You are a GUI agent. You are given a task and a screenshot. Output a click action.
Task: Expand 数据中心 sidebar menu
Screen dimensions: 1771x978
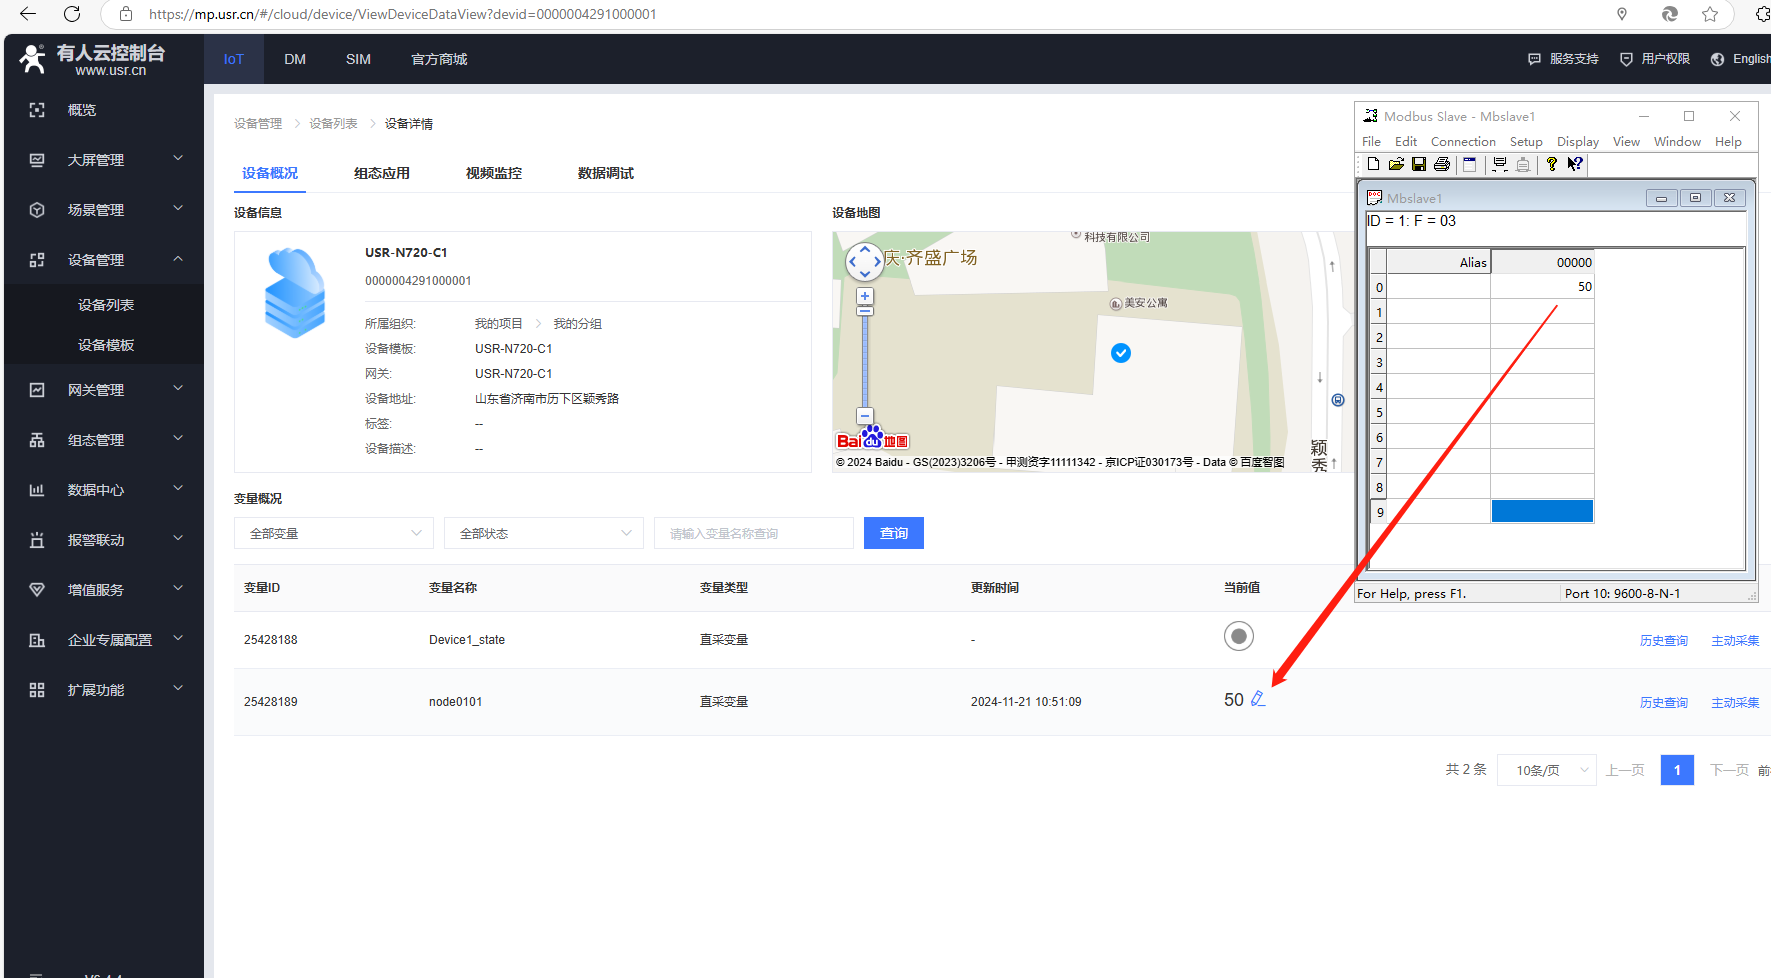104,490
